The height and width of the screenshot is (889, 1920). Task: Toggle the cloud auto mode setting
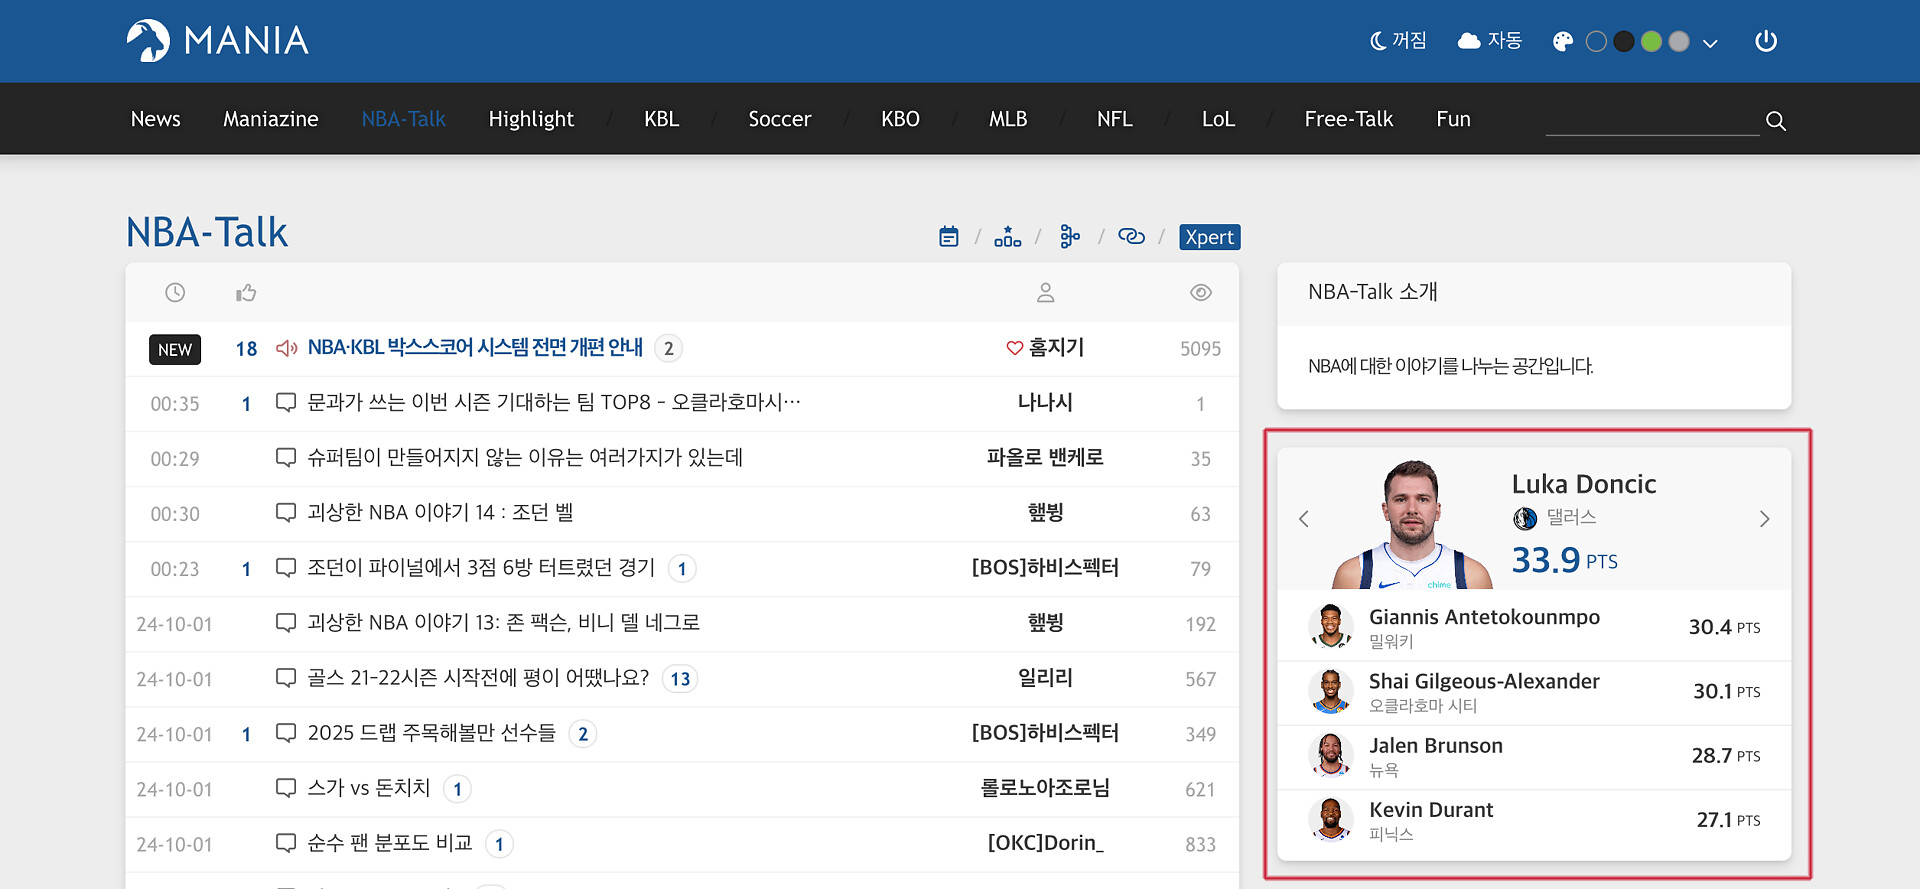click(x=1489, y=41)
